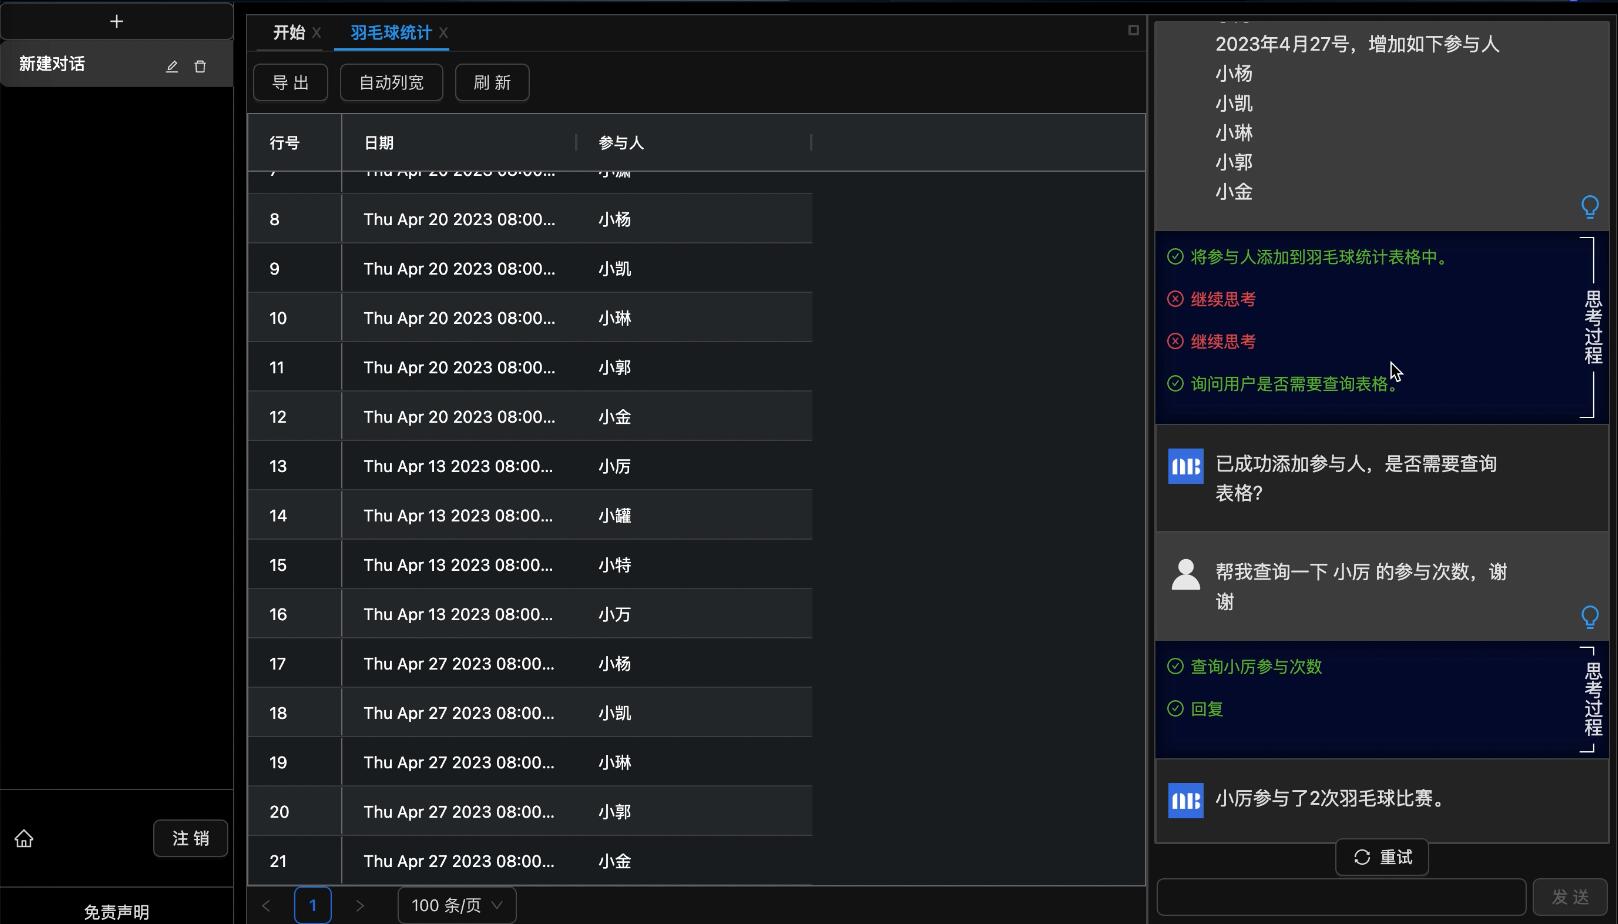Image resolution: width=1618 pixels, height=924 pixels.
Task: Switch to the 开始 tab
Action: (x=288, y=33)
